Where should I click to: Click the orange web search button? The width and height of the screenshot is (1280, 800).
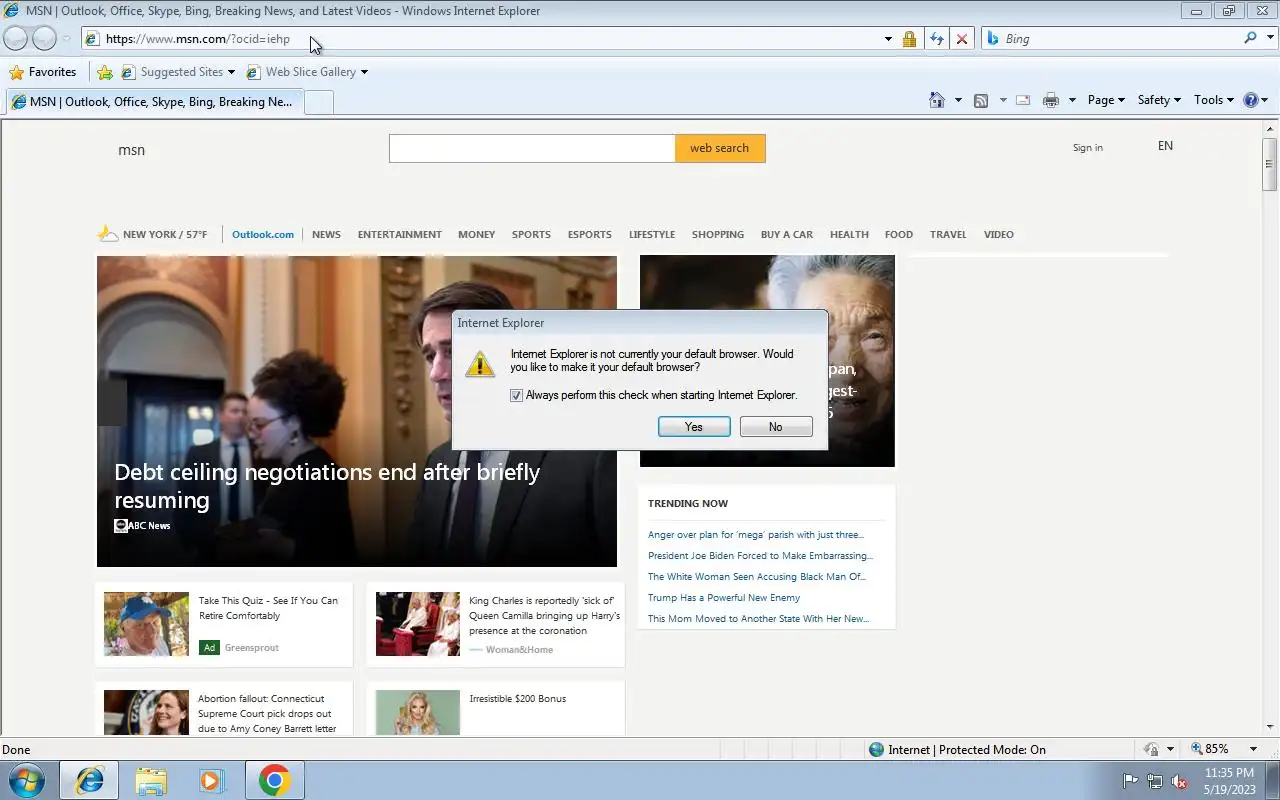click(x=720, y=148)
